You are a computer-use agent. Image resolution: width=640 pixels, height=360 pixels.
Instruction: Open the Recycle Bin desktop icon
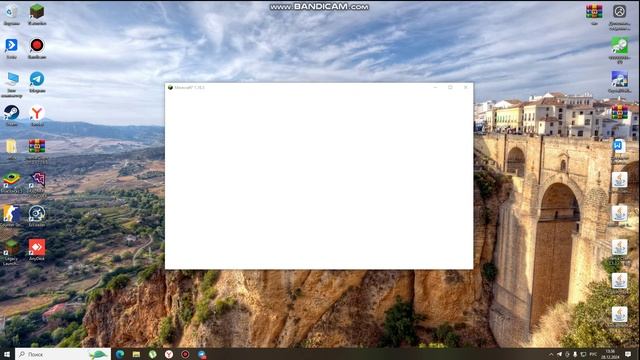(11, 12)
